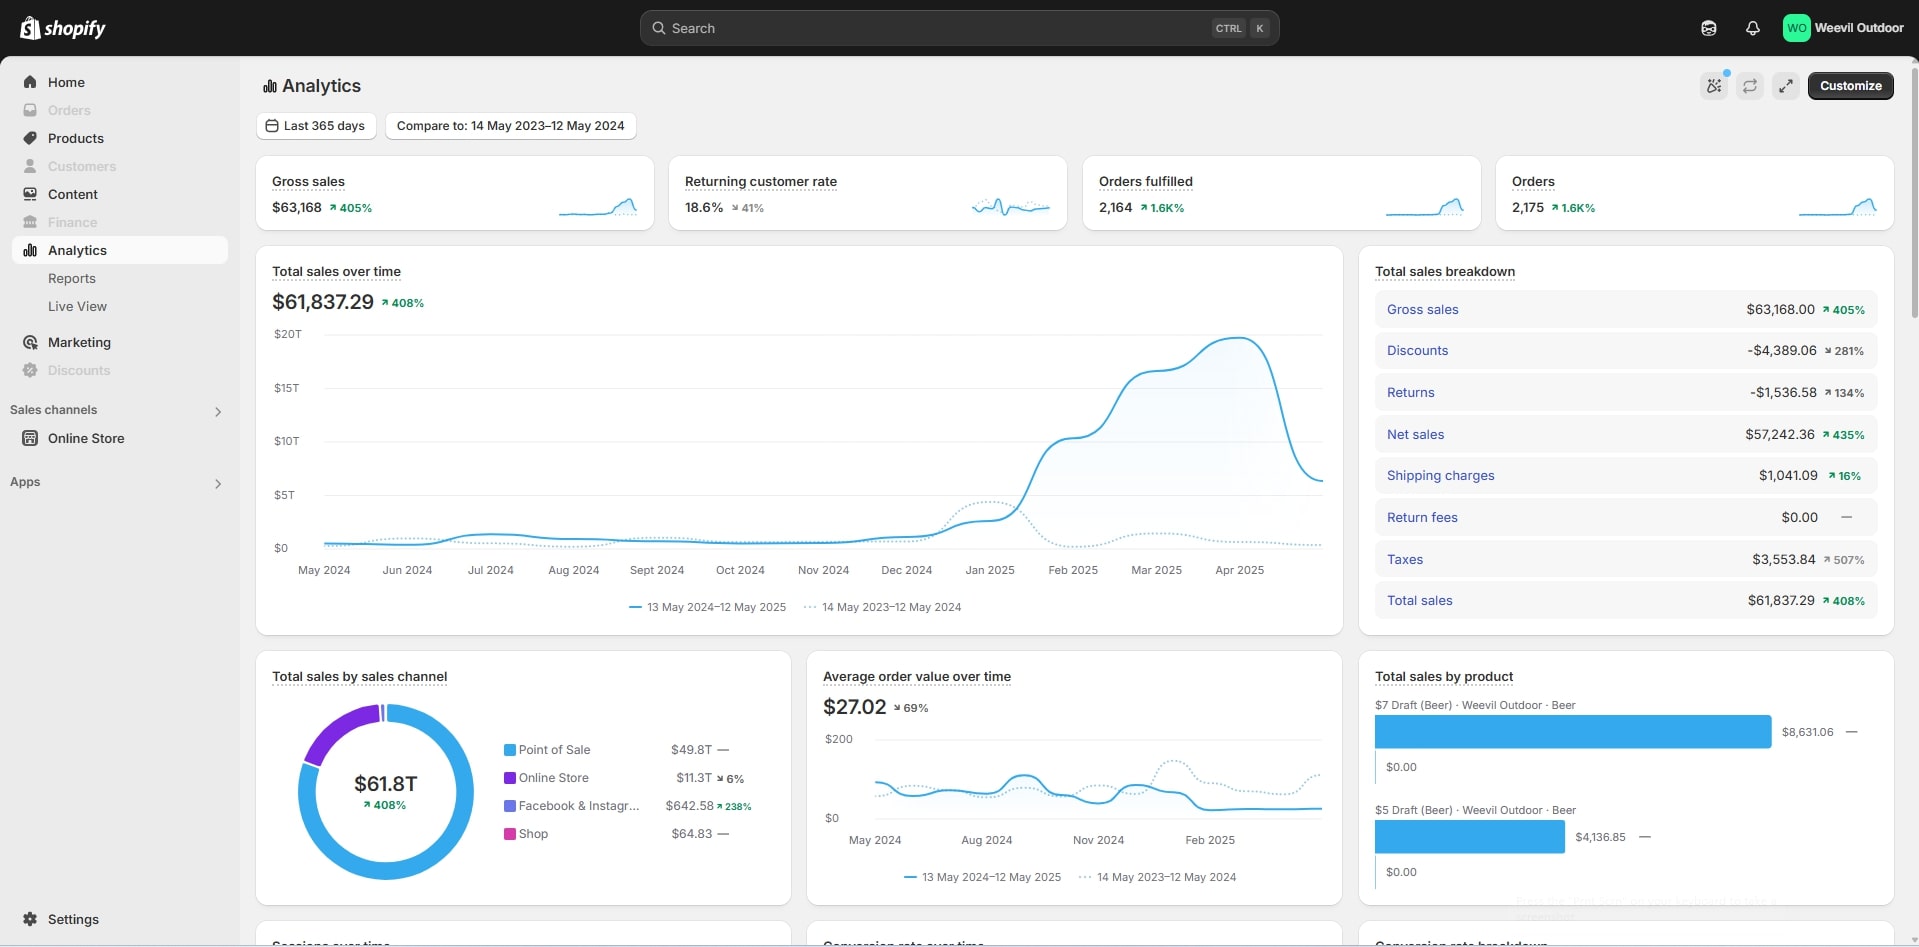Click the Customize button
Screen dimensions: 1919x947
(1850, 86)
